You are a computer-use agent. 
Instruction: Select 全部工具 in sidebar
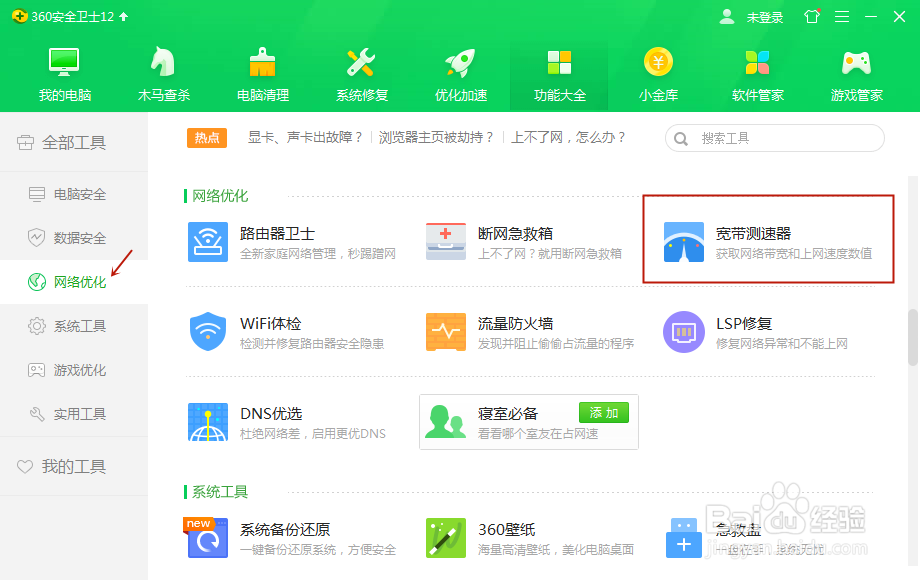74,143
